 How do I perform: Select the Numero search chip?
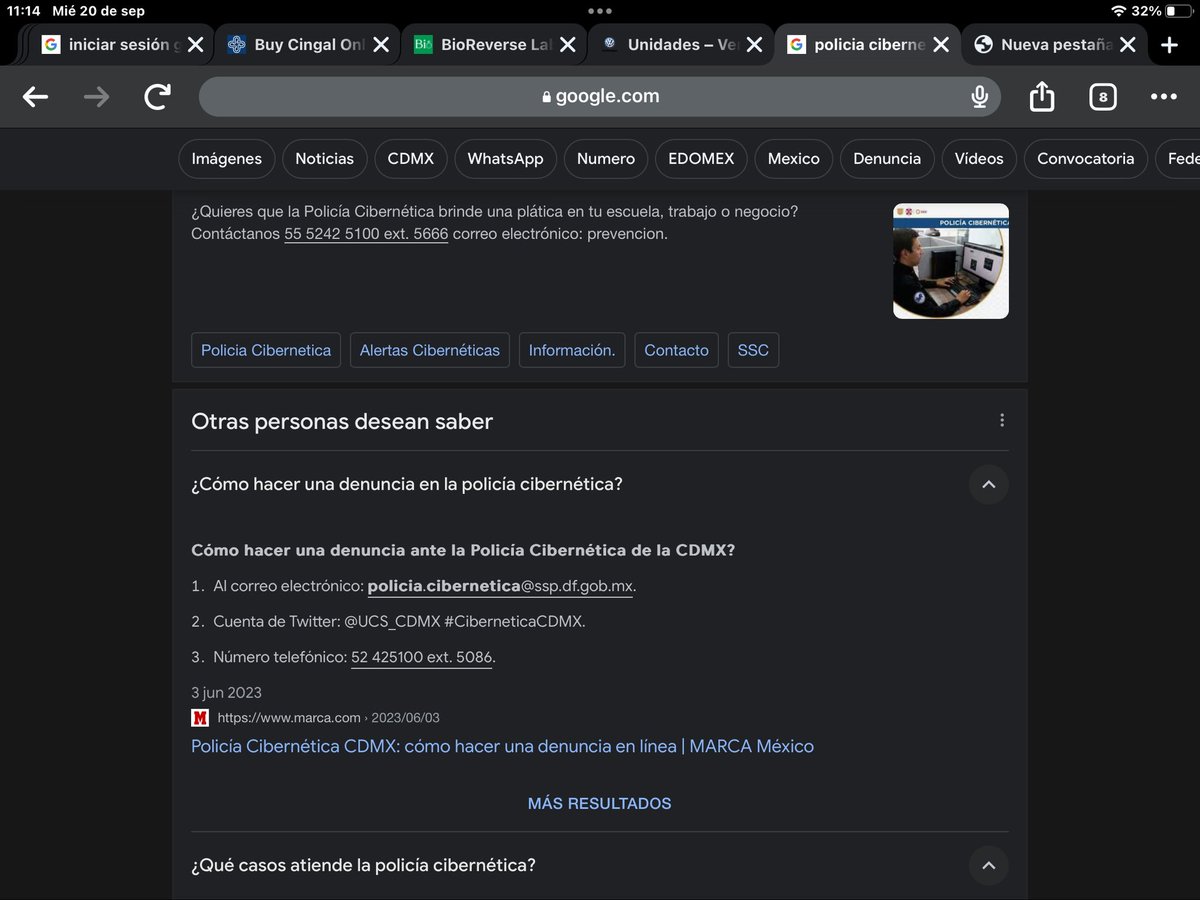(606, 158)
